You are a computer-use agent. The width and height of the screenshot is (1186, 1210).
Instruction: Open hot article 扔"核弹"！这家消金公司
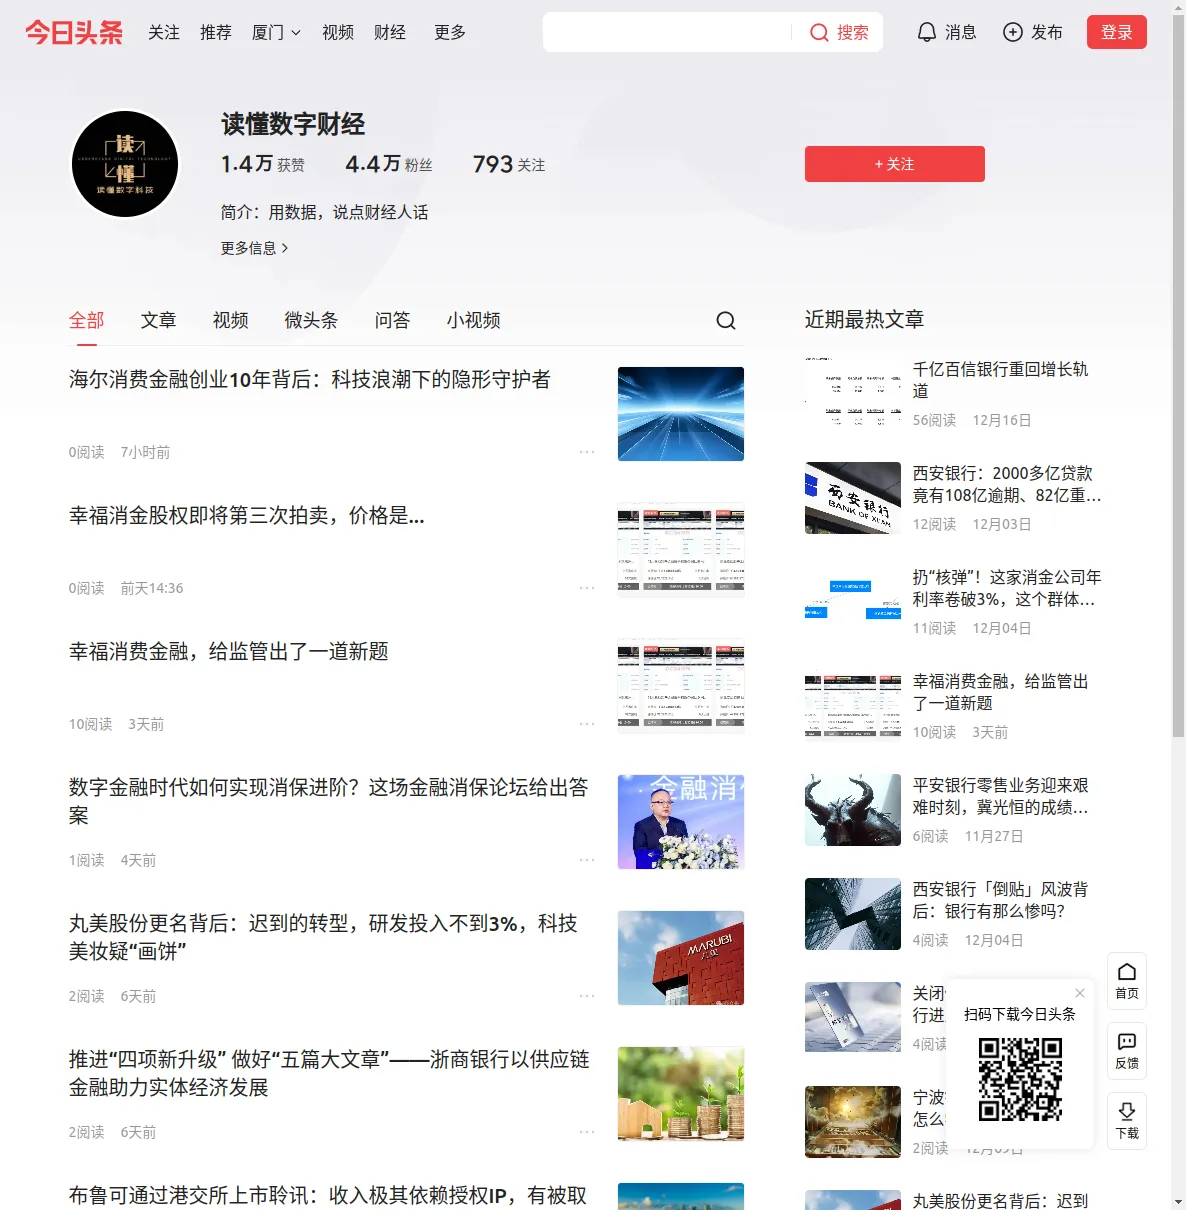point(1007,588)
